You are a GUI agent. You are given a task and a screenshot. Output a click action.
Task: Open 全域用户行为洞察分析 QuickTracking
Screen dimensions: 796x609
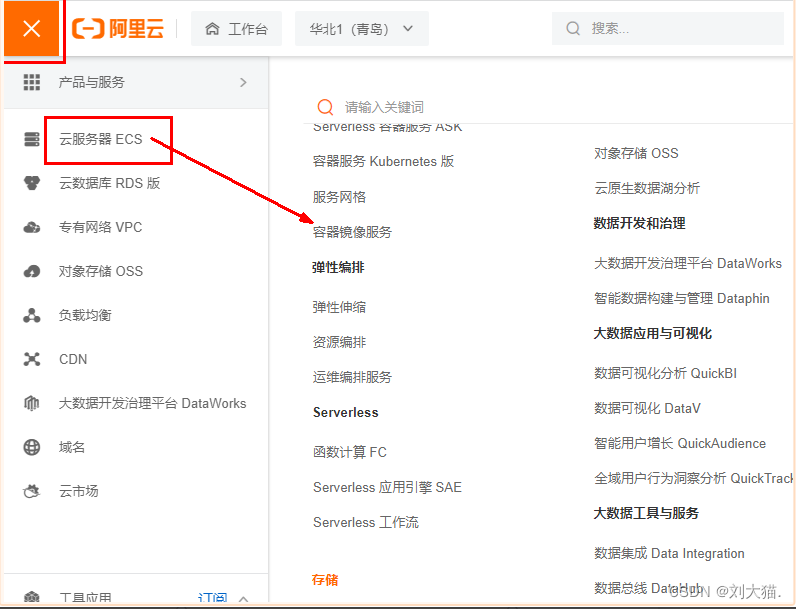[x=693, y=479]
